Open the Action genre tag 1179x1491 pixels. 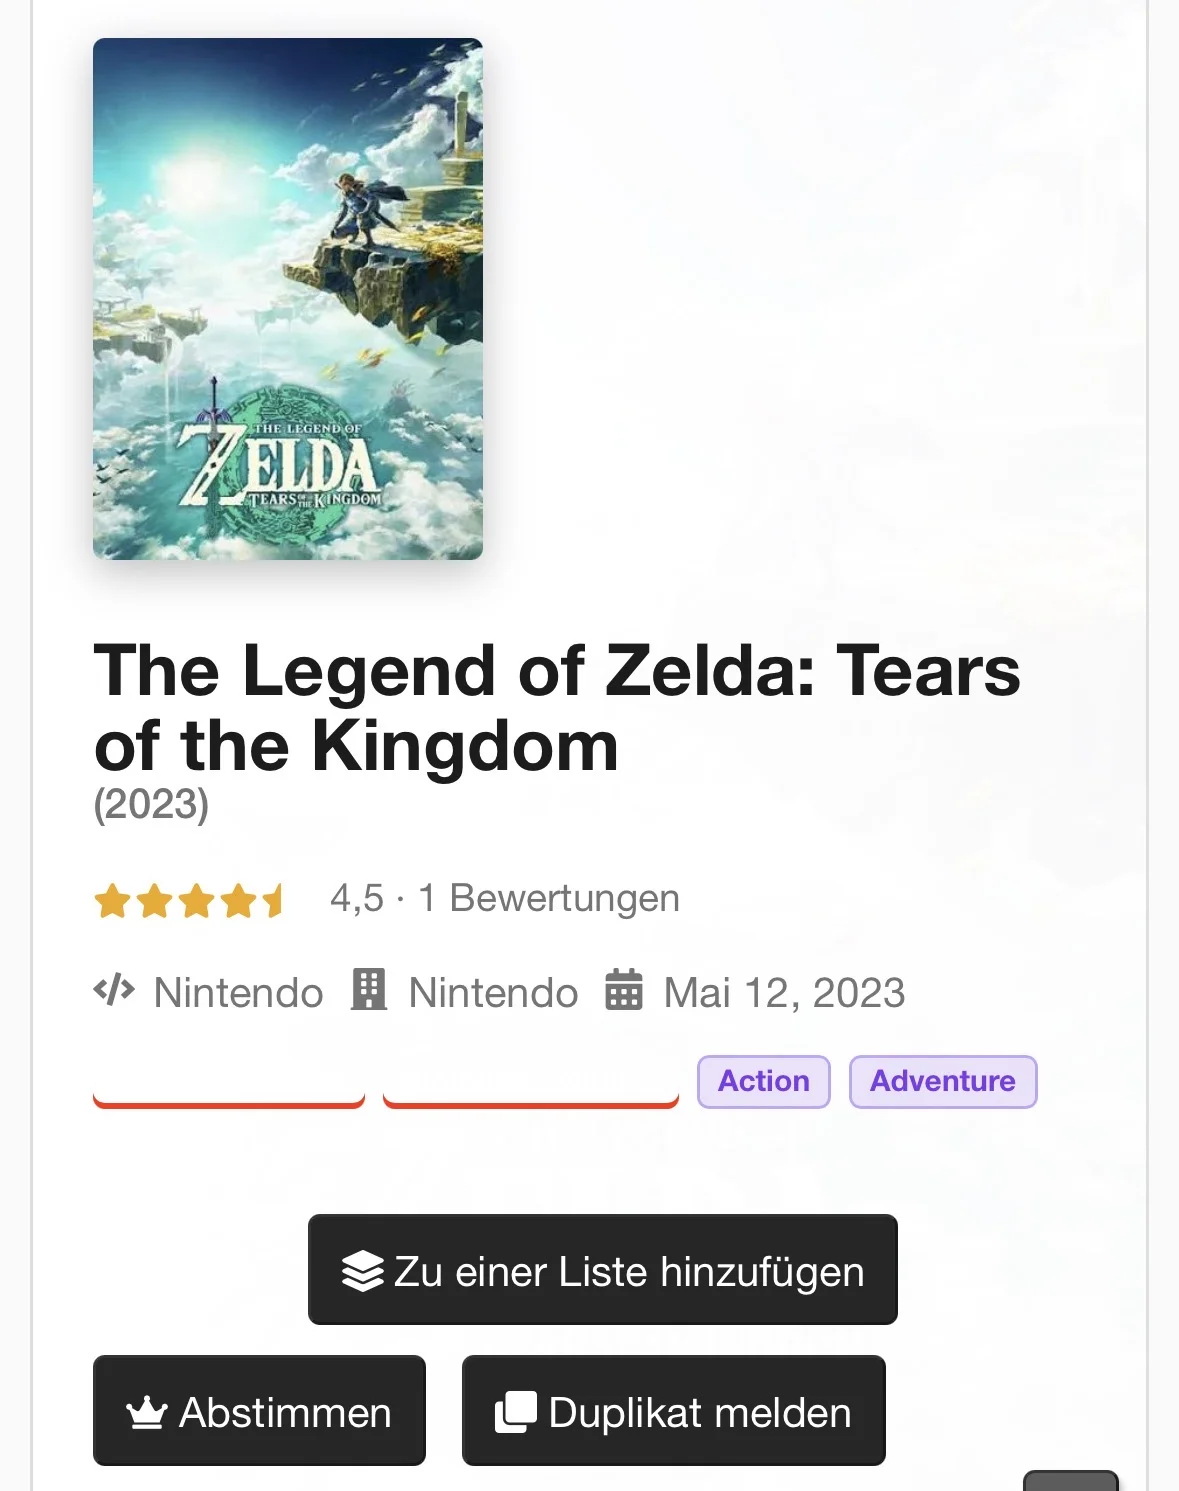click(x=764, y=1081)
